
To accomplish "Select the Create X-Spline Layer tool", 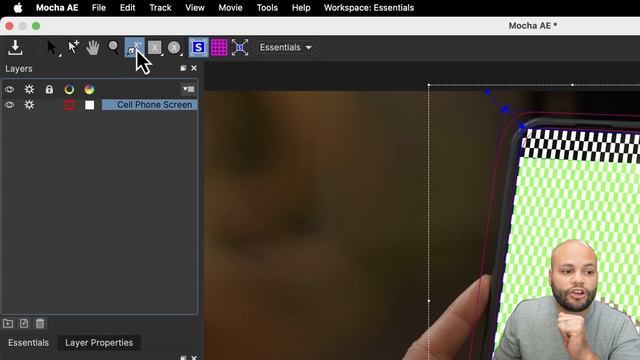I will [x=134, y=47].
